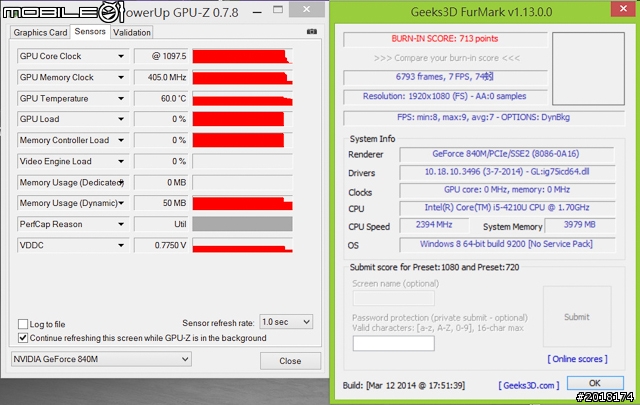Click the GPU Core Clock history graph

[x=242, y=56]
